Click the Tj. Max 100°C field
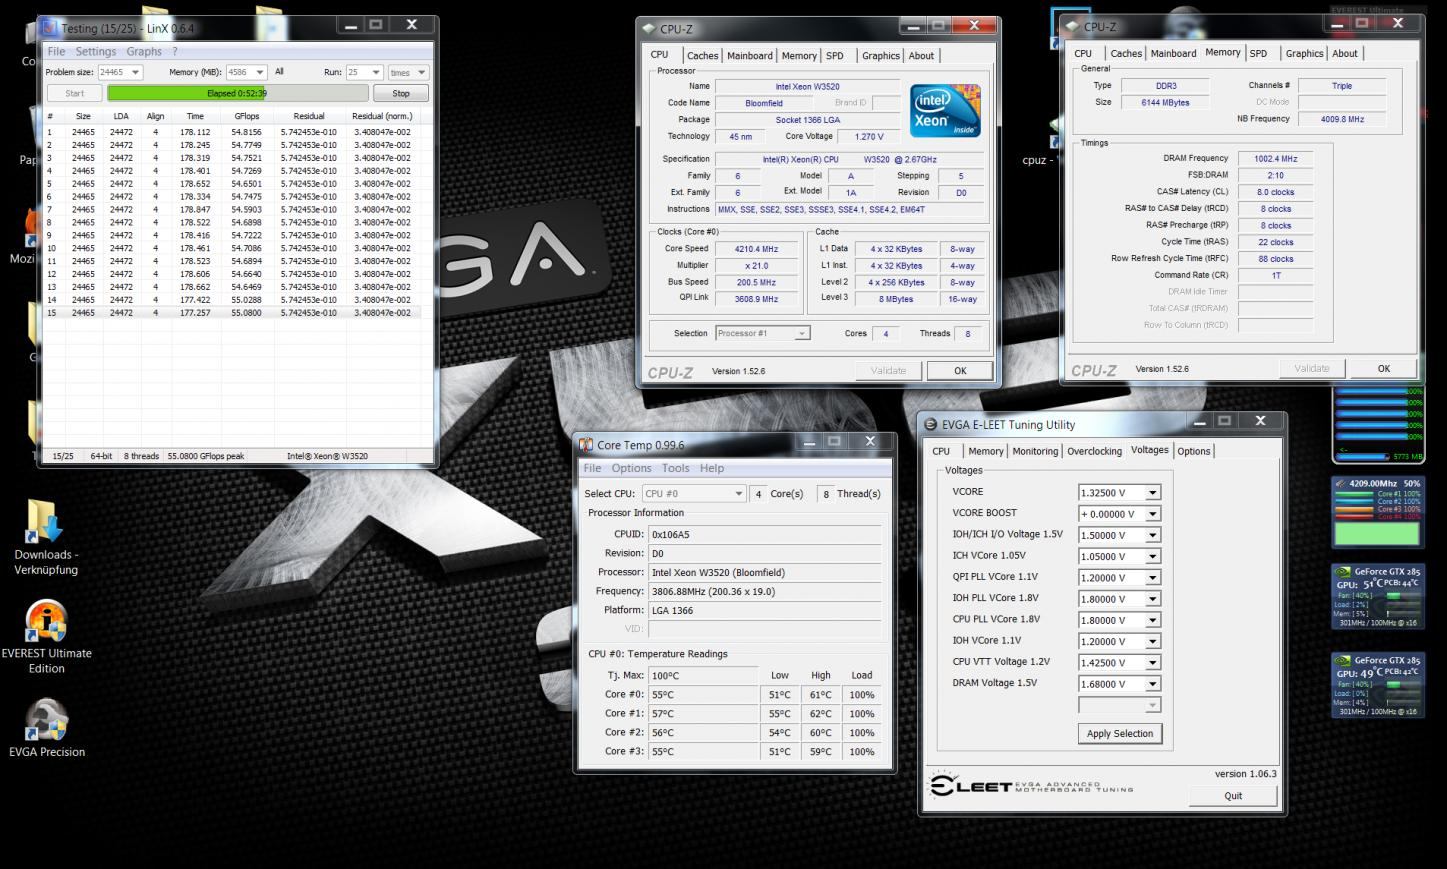The height and width of the screenshot is (869, 1447). (x=703, y=675)
